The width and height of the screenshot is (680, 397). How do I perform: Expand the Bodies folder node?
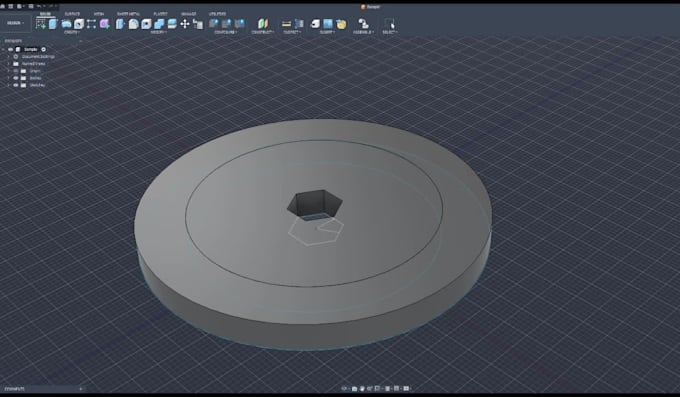pos(8,78)
